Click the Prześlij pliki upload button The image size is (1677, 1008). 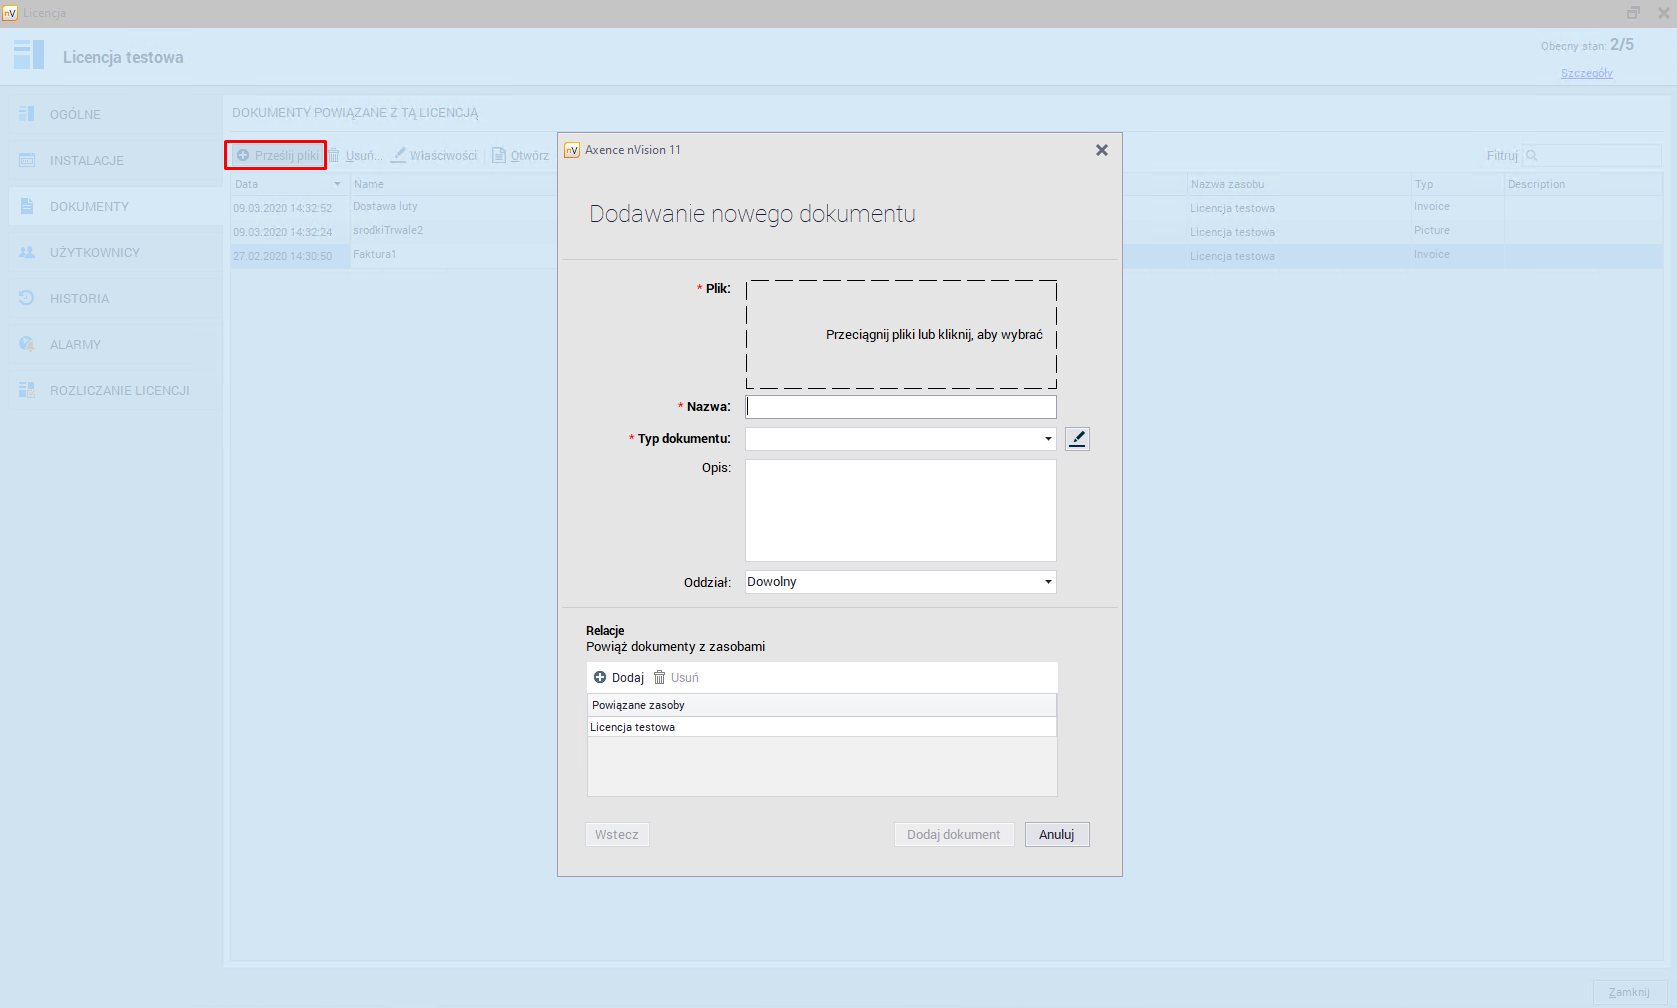(277, 156)
